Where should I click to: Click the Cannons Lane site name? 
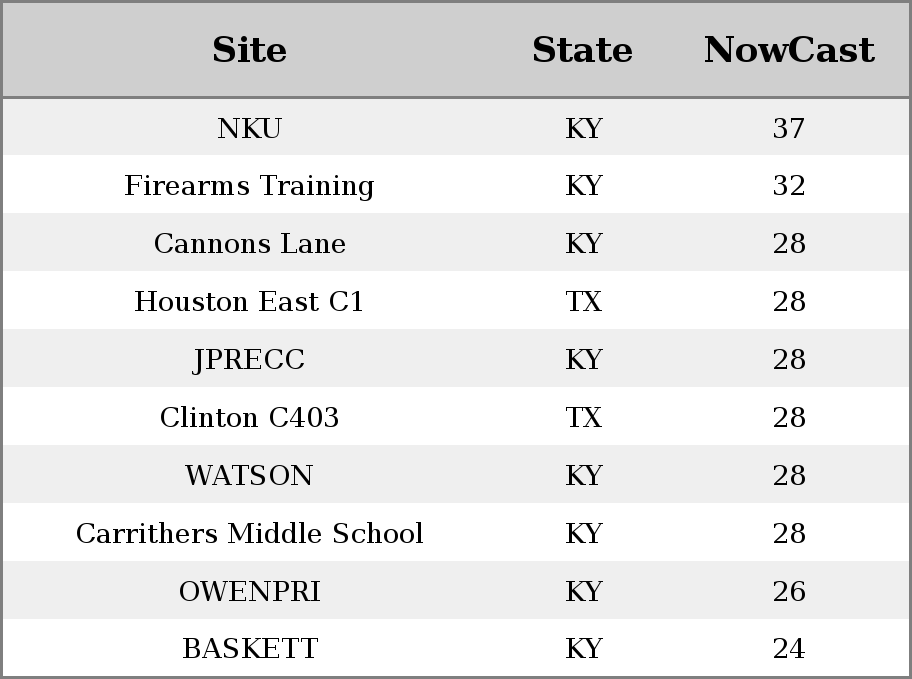click(250, 243)
